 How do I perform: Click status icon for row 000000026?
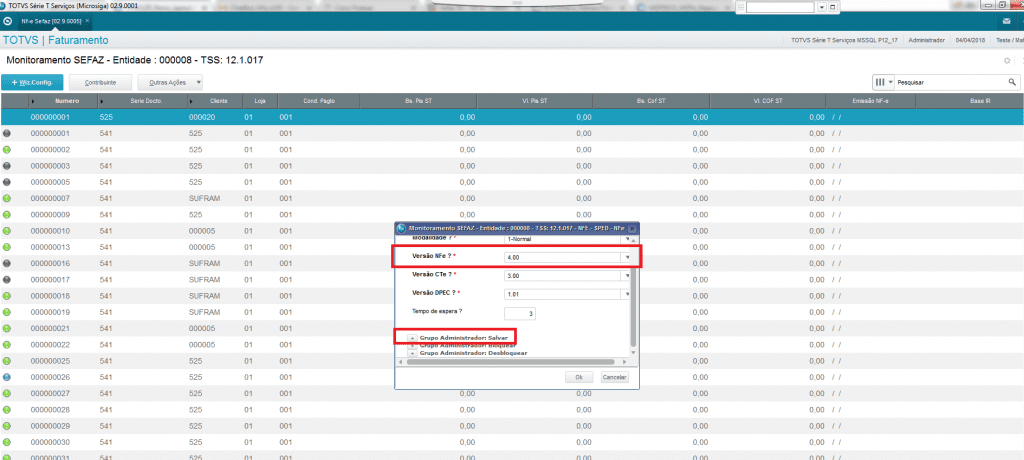pos(7,377)
